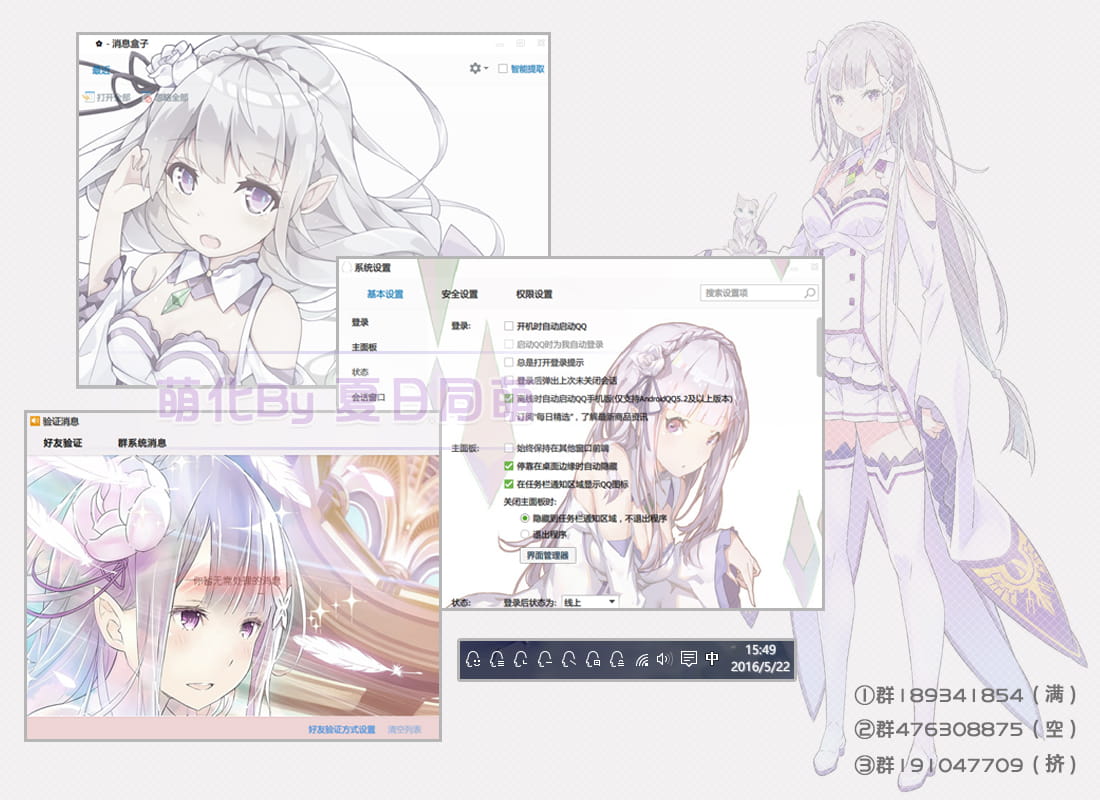Open the 登录后状态为 线上 dropdown

pos(589,602)
